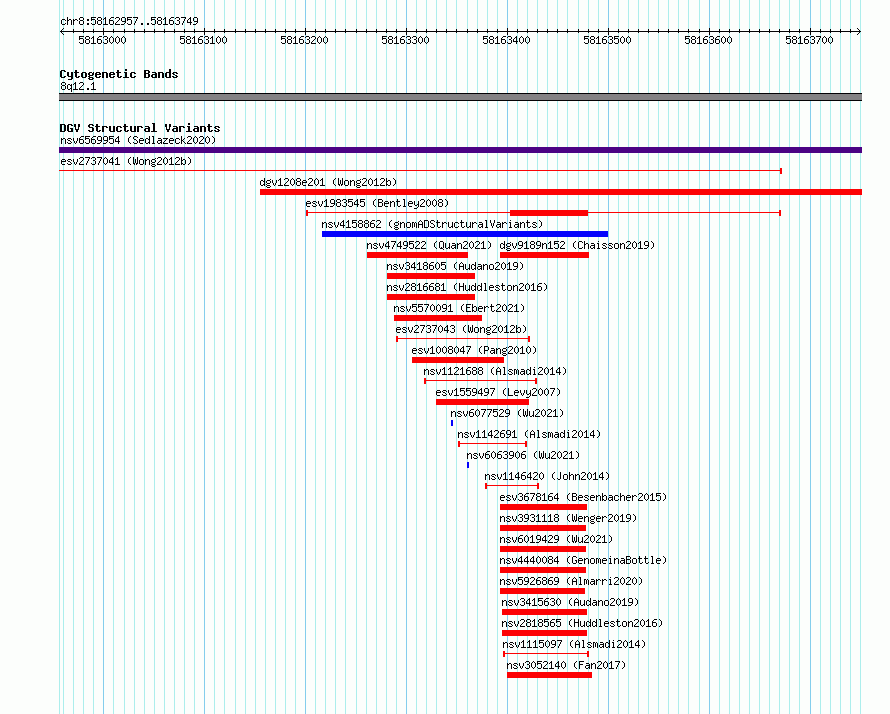This screenshot has height=714, width=890.
Task: Click the red bar under esv1008047
Action: coord(458,360)
